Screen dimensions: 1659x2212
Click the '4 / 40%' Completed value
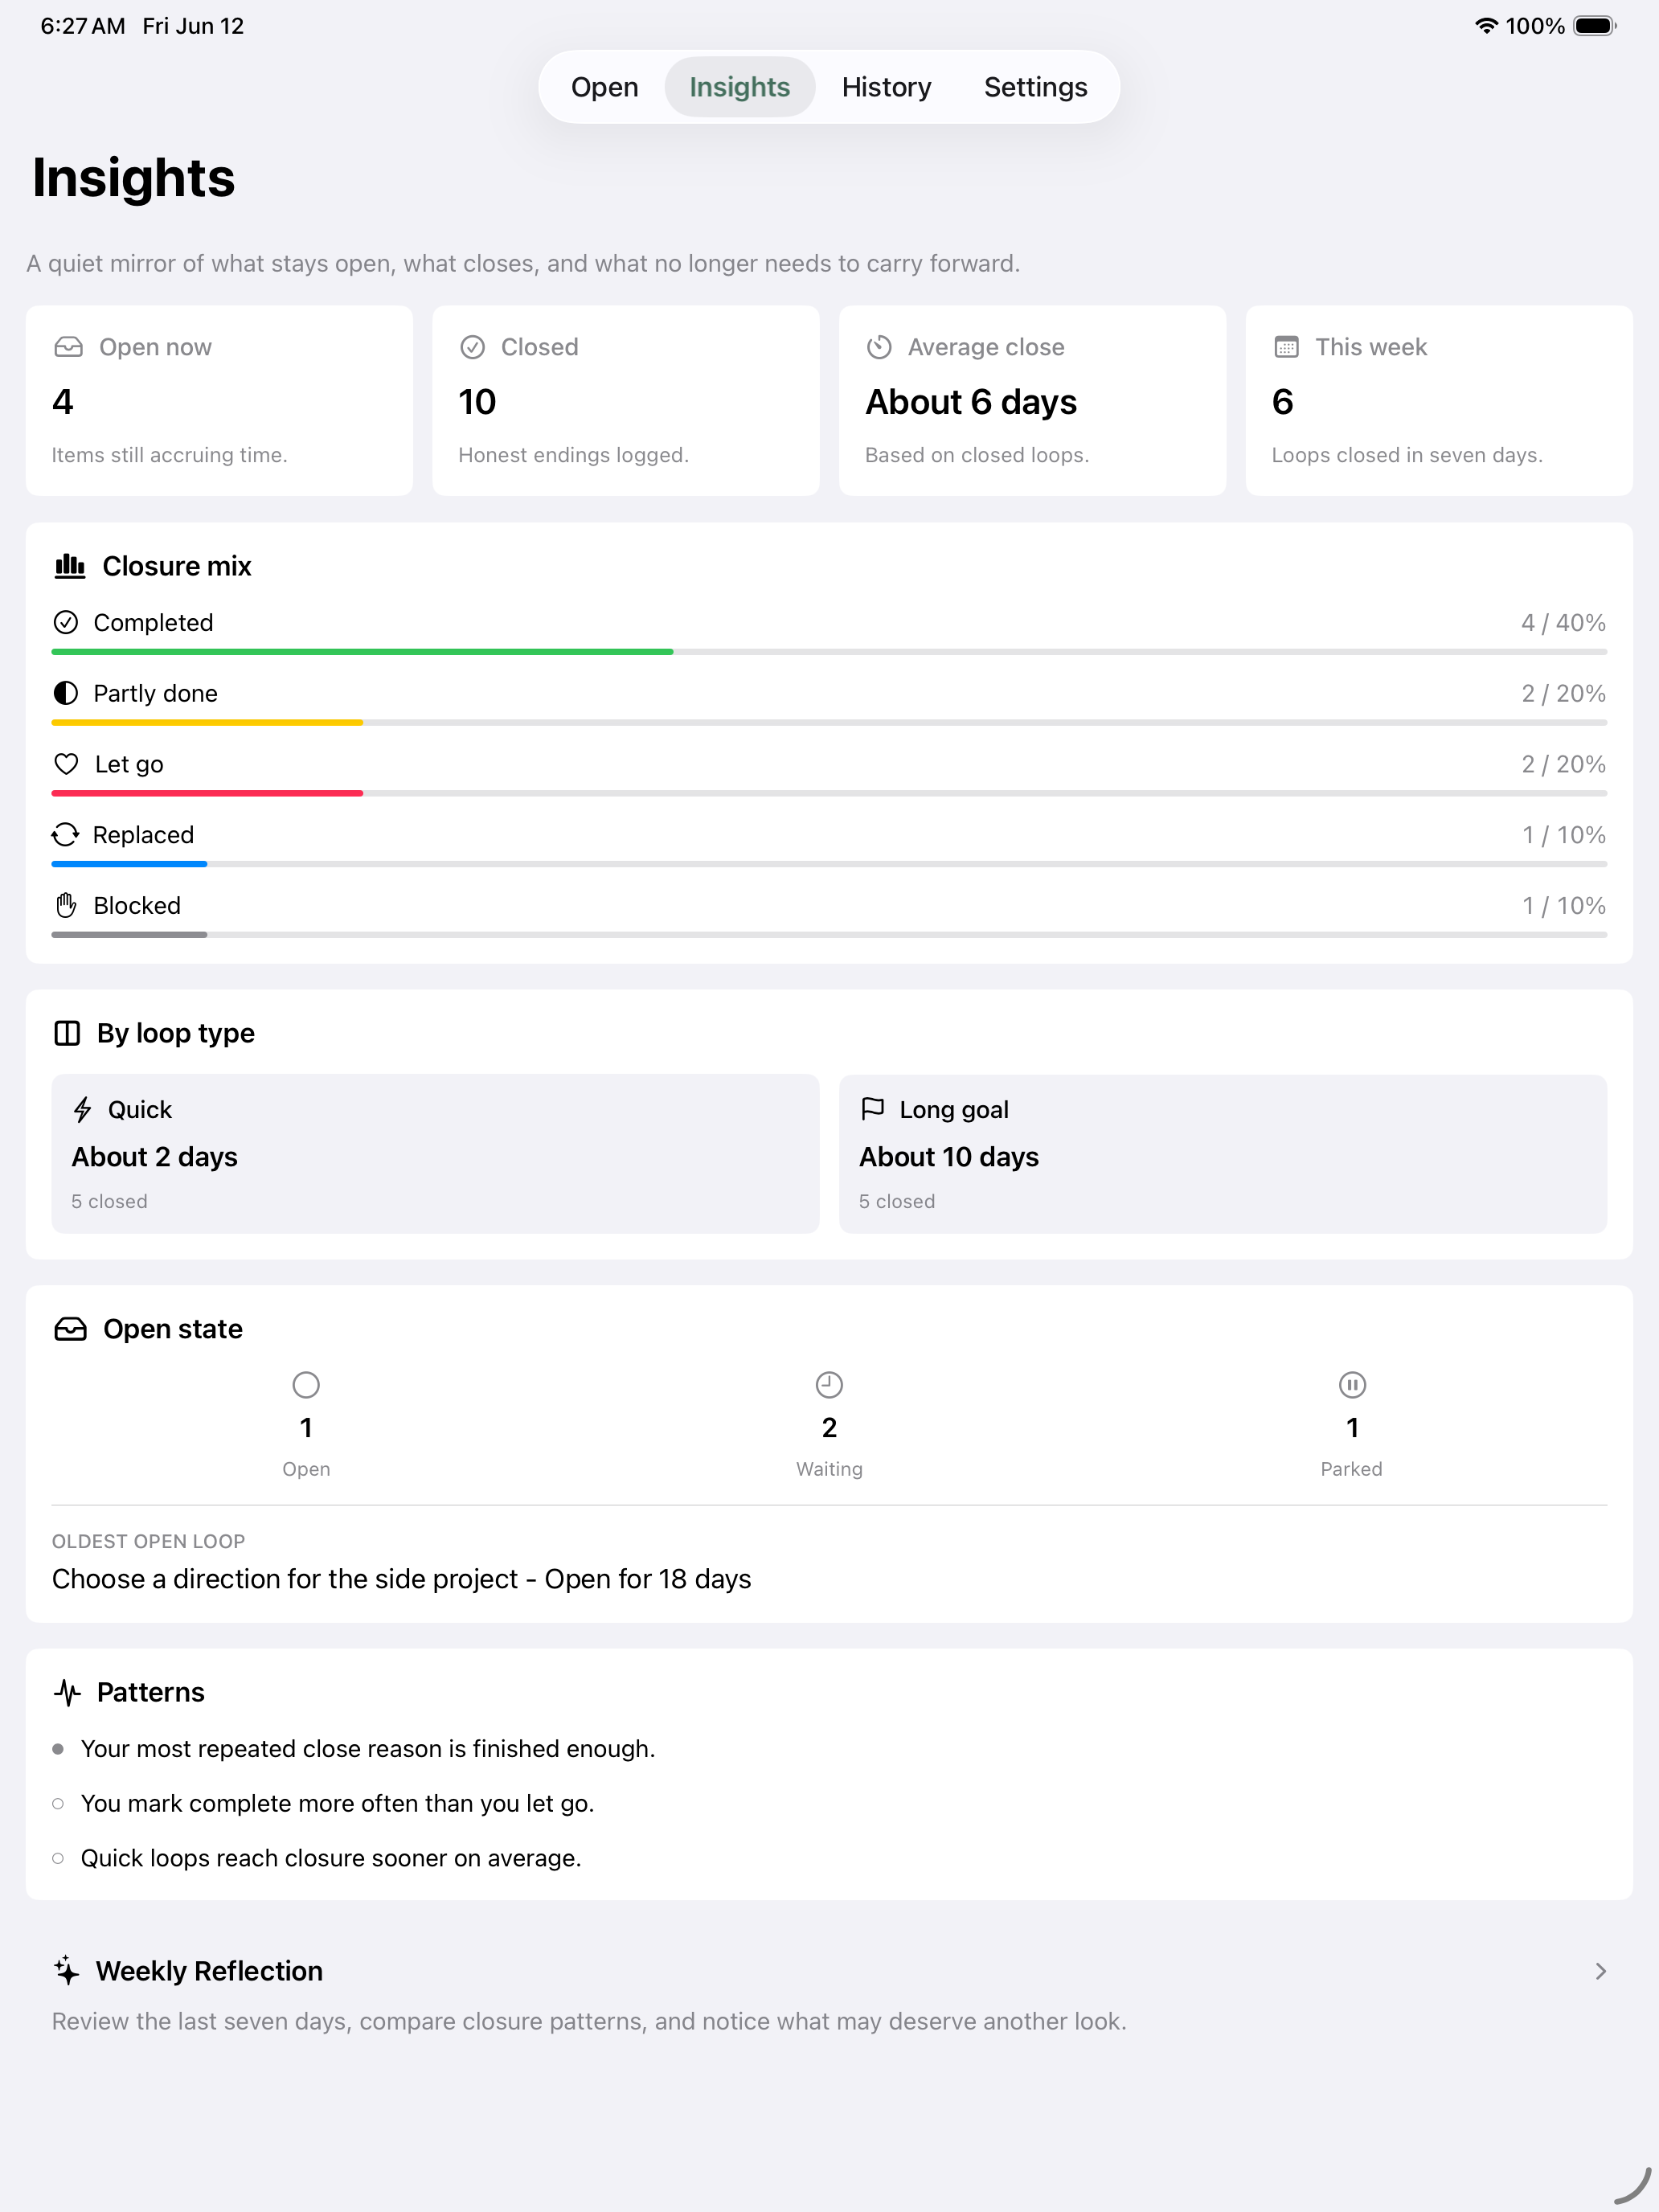pos(1563,622)
